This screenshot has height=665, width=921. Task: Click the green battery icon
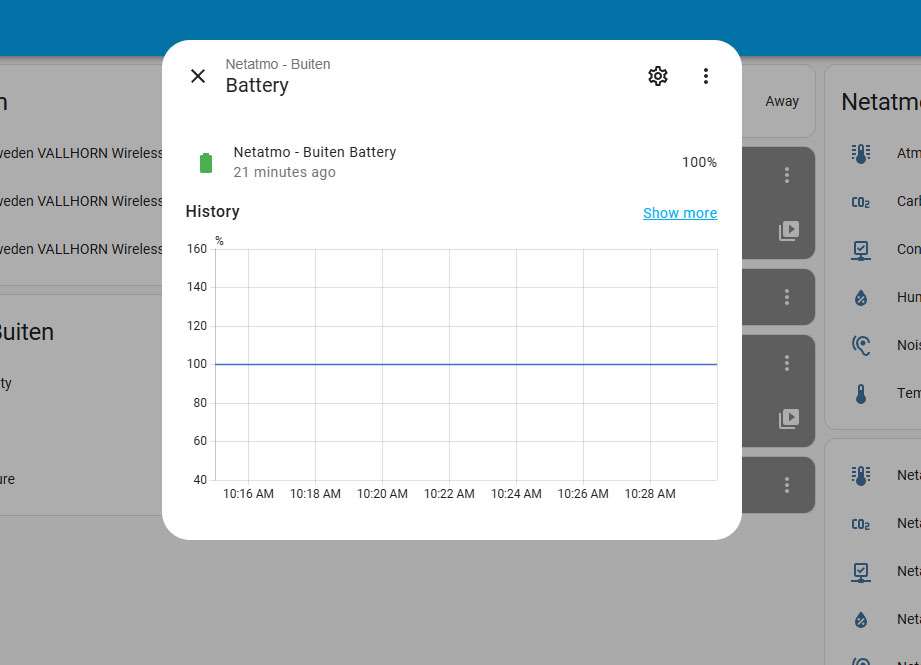tap(206, 163)
